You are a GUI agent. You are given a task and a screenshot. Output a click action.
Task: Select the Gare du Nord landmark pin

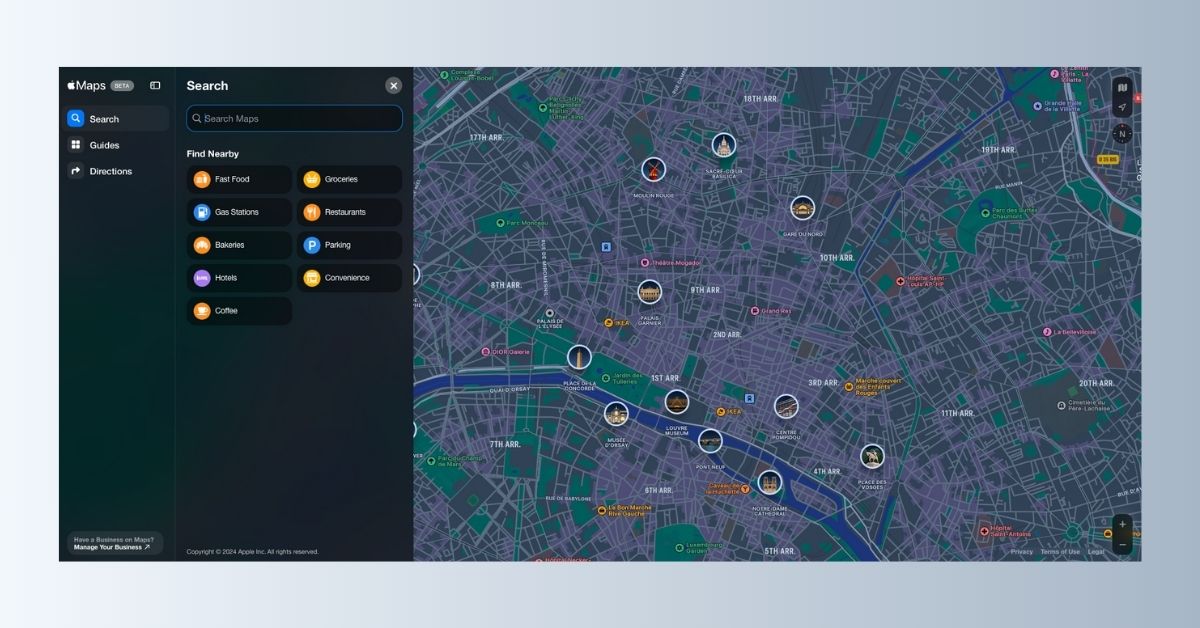click(802, 208)
